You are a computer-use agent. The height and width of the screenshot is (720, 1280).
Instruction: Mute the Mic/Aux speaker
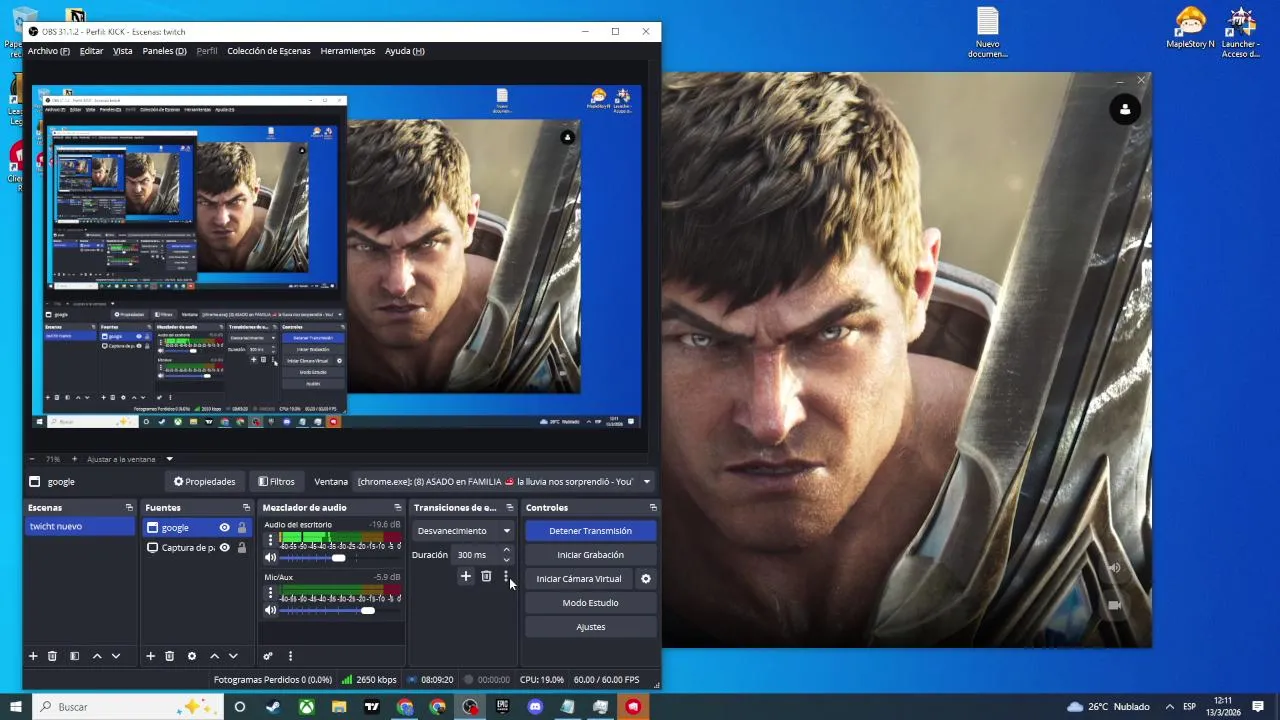click(x=270, y=610)
